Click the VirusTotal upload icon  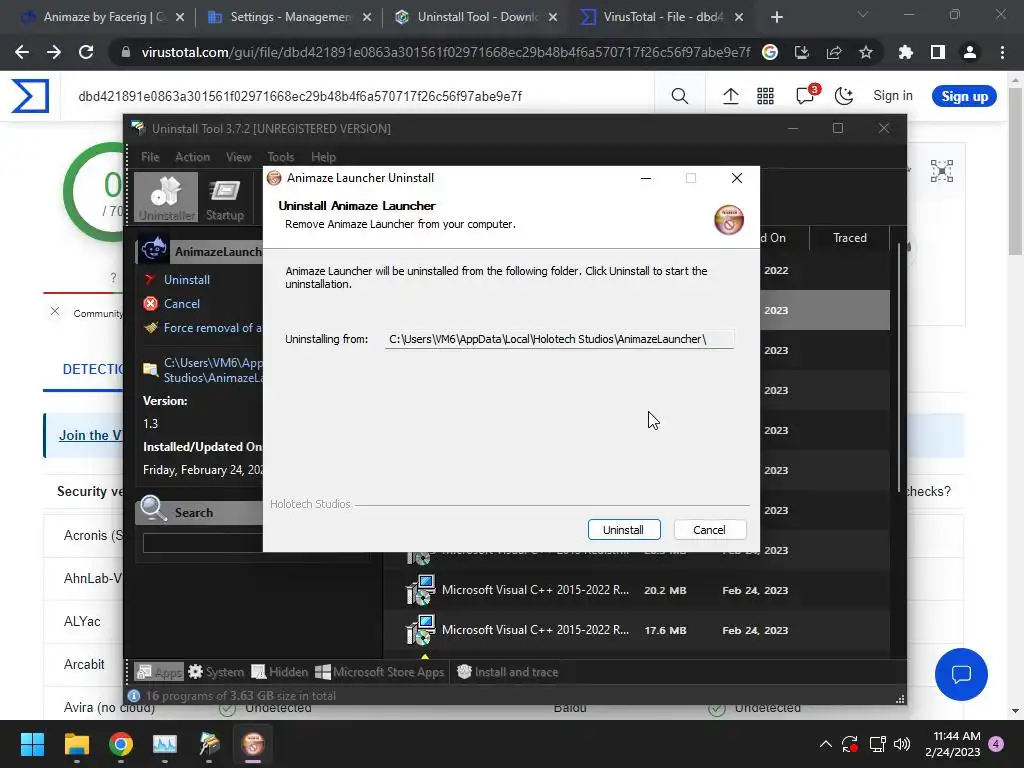pos(731,96)
